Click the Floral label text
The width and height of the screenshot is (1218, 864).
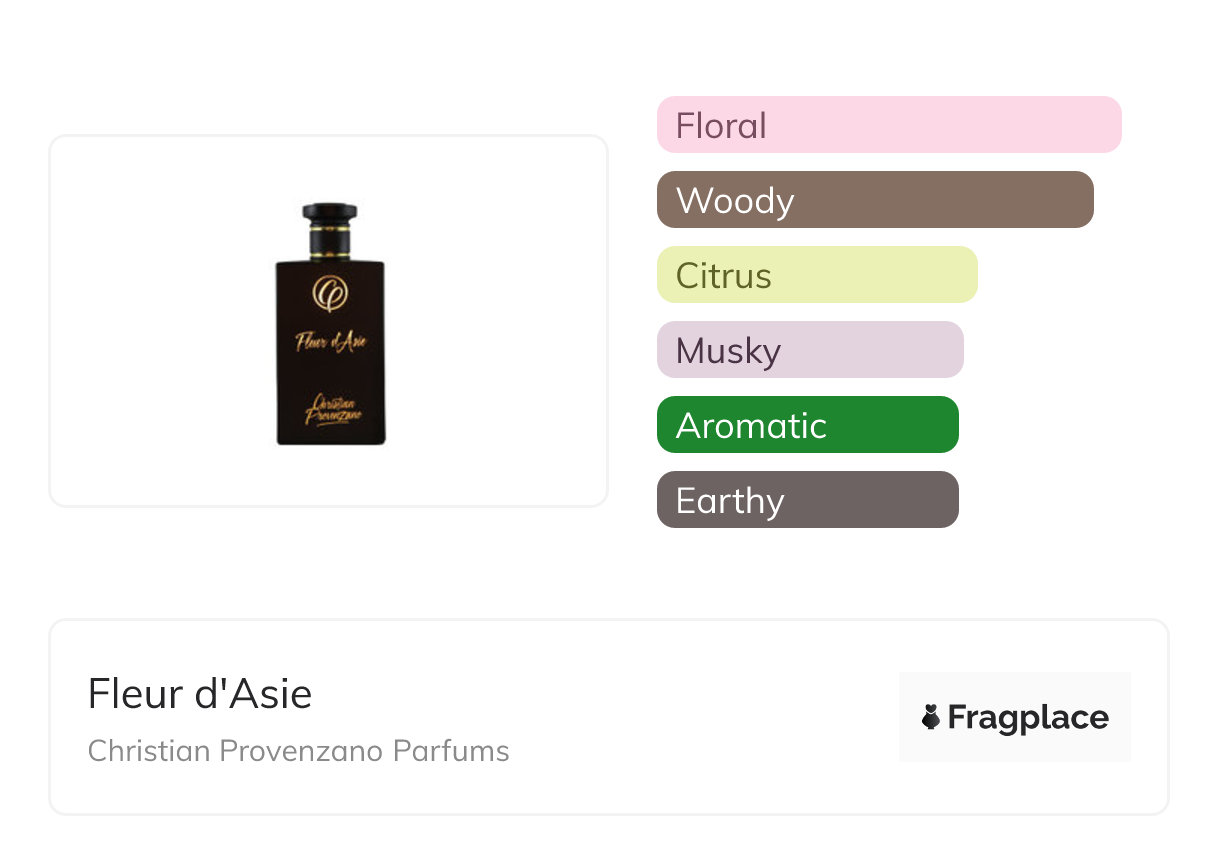721,126
